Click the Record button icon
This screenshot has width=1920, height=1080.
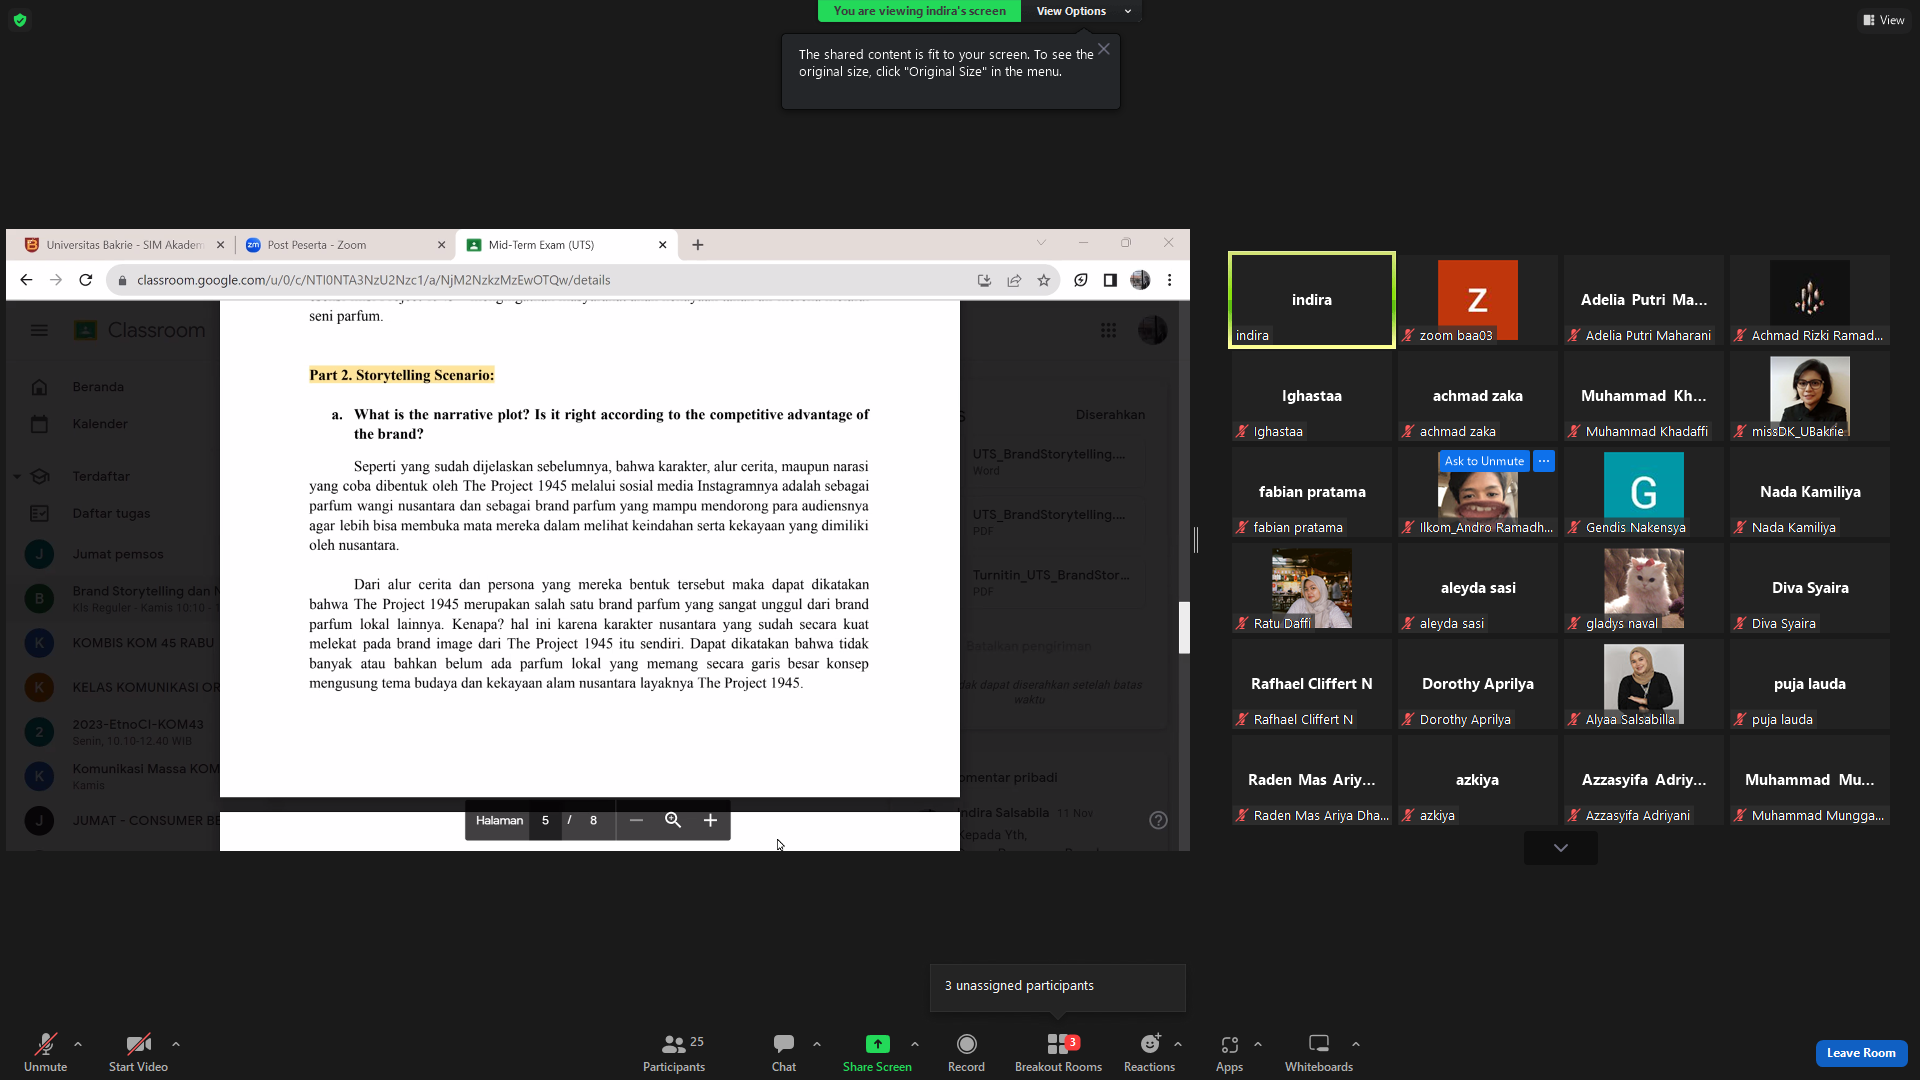click(966, 1044)
